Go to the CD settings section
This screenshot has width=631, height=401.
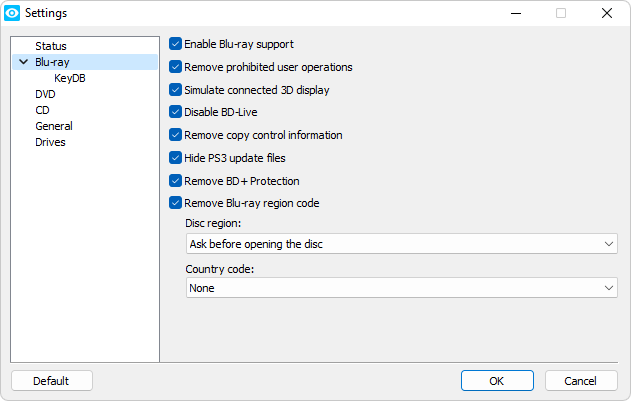[x=42, y=110]
